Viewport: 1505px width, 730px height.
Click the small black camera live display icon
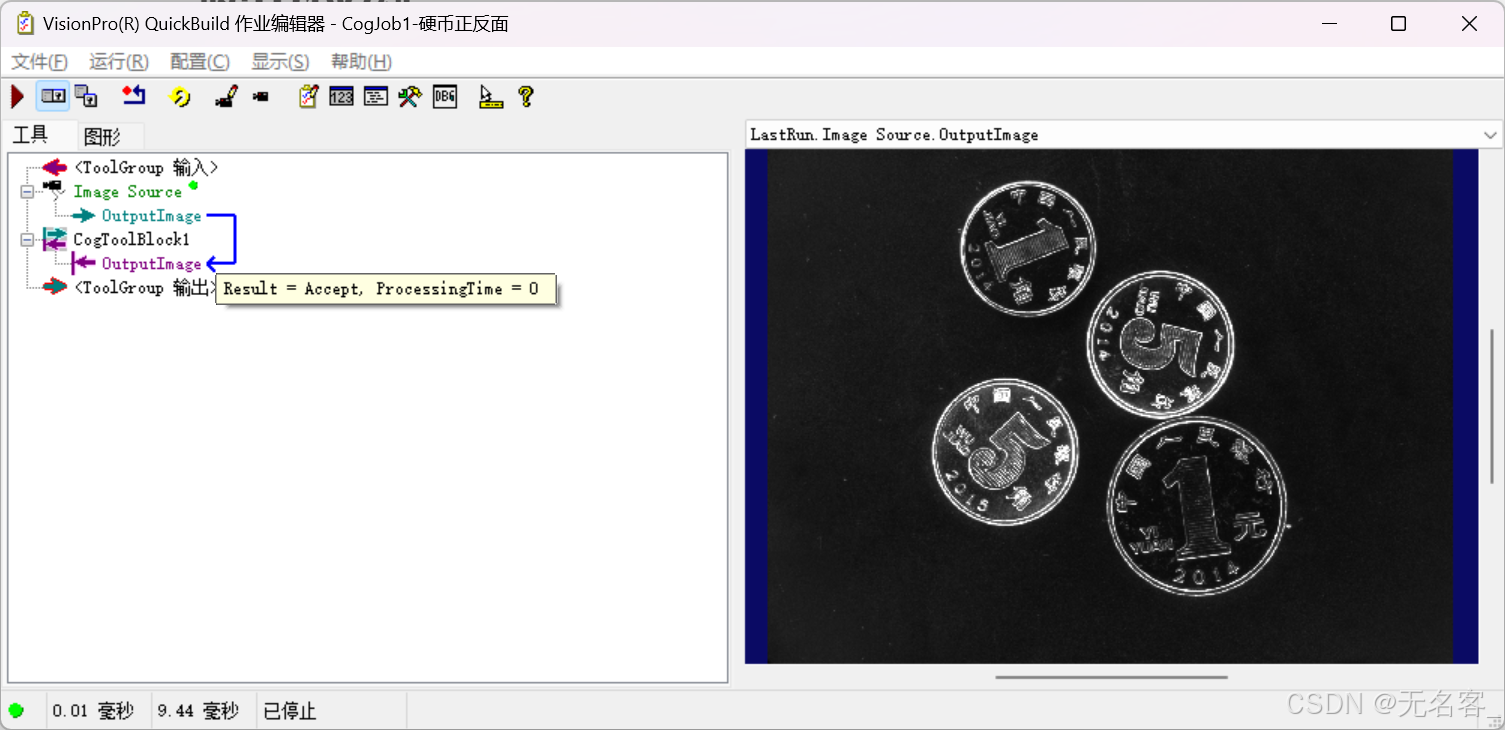[x=261, y=97]
